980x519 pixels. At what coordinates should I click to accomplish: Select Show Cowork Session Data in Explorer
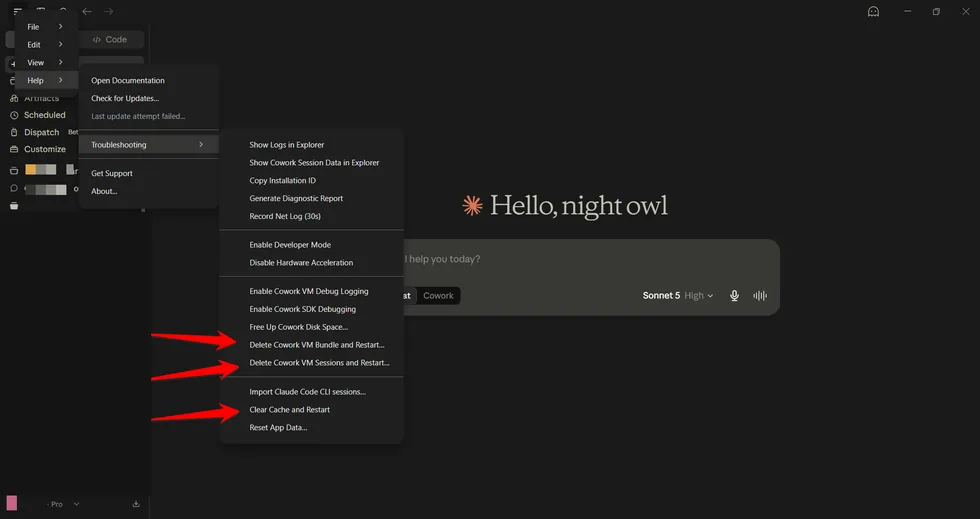(x=311, y=163)
